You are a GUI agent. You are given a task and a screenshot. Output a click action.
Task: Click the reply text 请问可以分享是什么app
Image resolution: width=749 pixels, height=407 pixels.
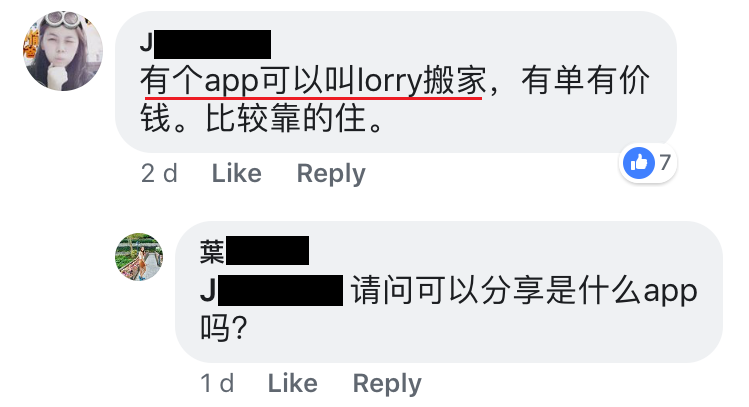pos(524,290)
